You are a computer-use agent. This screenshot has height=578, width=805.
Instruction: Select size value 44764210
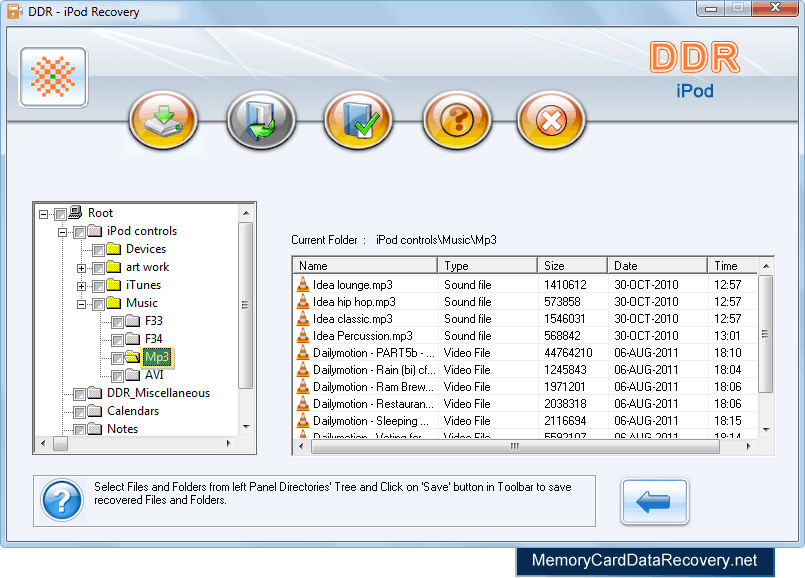pyautogui.click(x=568, y=353)
